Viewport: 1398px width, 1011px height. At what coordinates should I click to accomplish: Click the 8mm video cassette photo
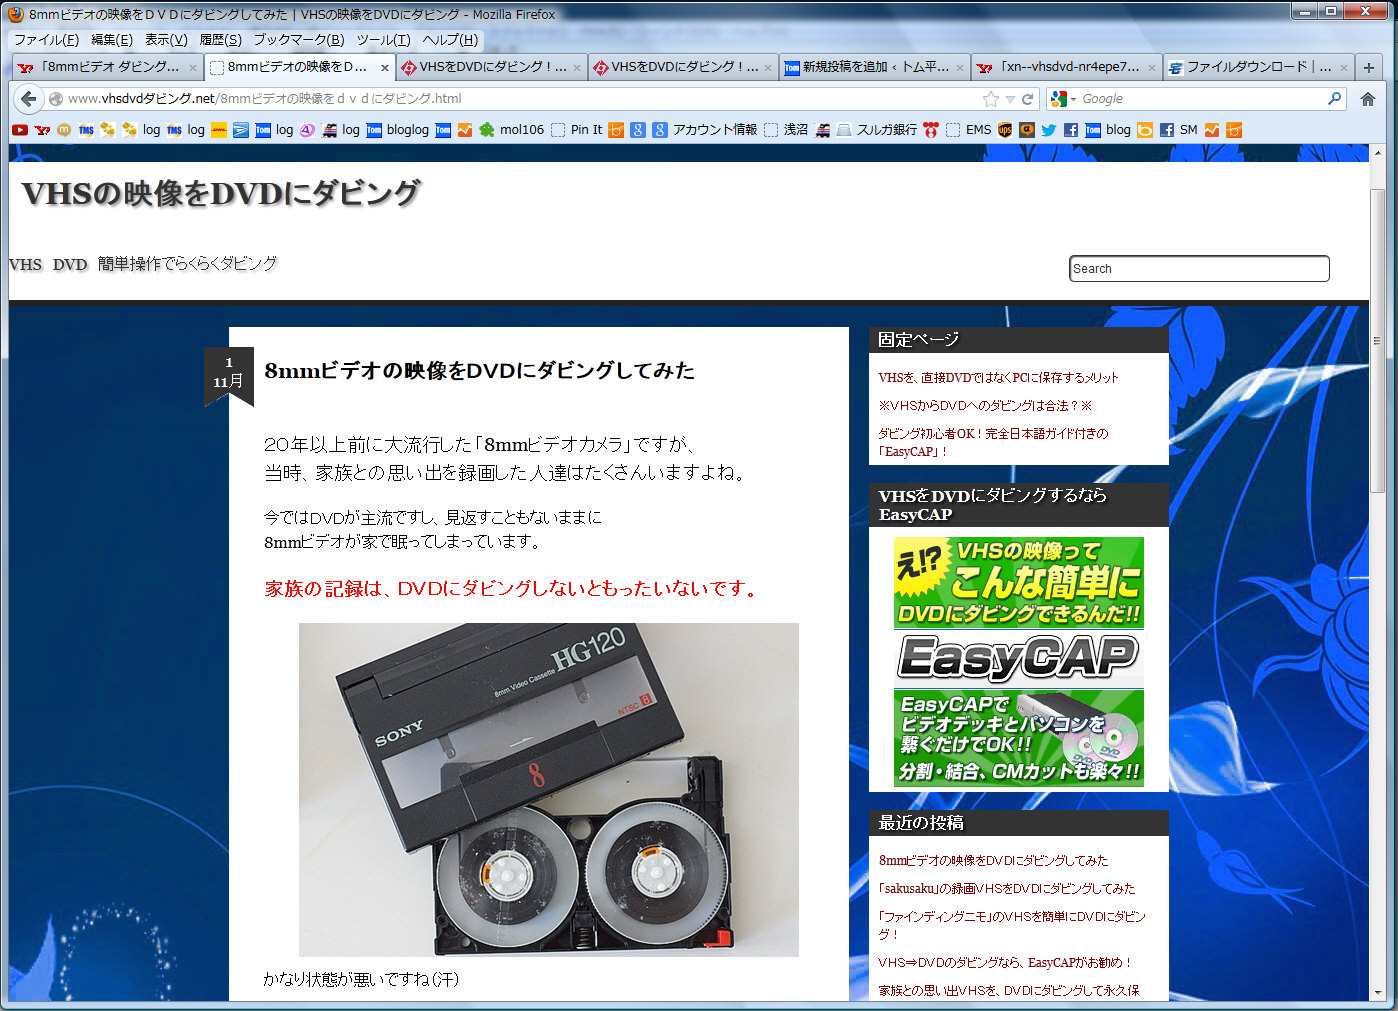[548, 790]
